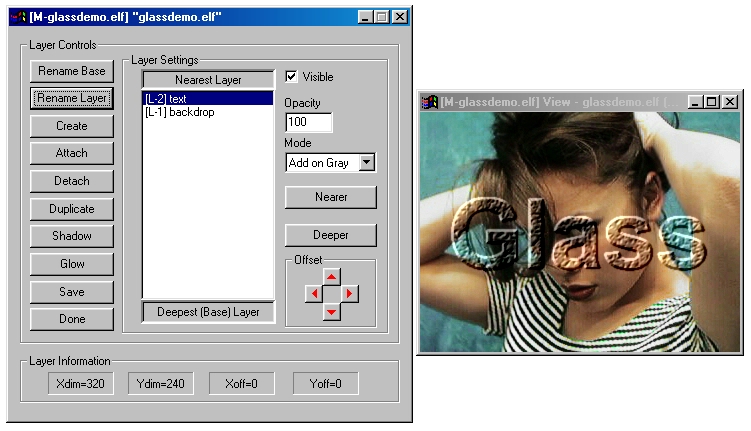Toggle the Visible checkbox
Screen dimensions: 751x431
tap(292, 77)
